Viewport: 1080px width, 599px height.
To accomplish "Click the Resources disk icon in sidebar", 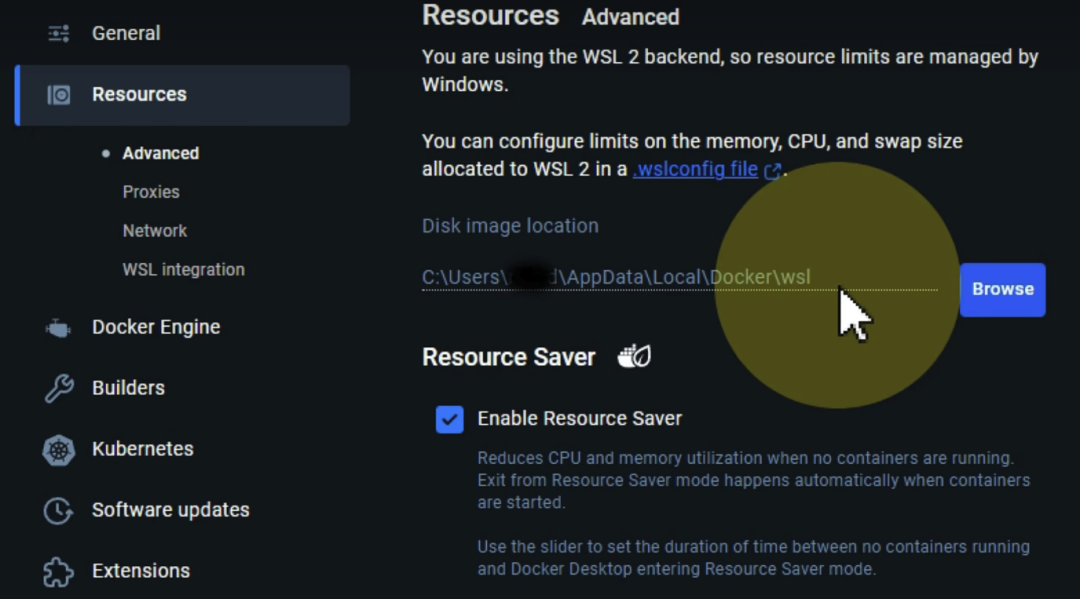I will point(59,94).
